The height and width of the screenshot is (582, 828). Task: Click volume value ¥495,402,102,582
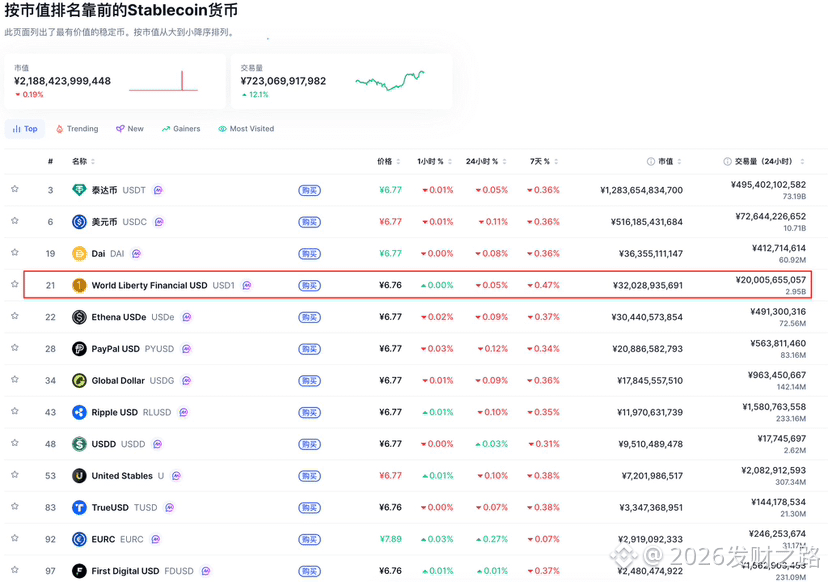point(768,184)
